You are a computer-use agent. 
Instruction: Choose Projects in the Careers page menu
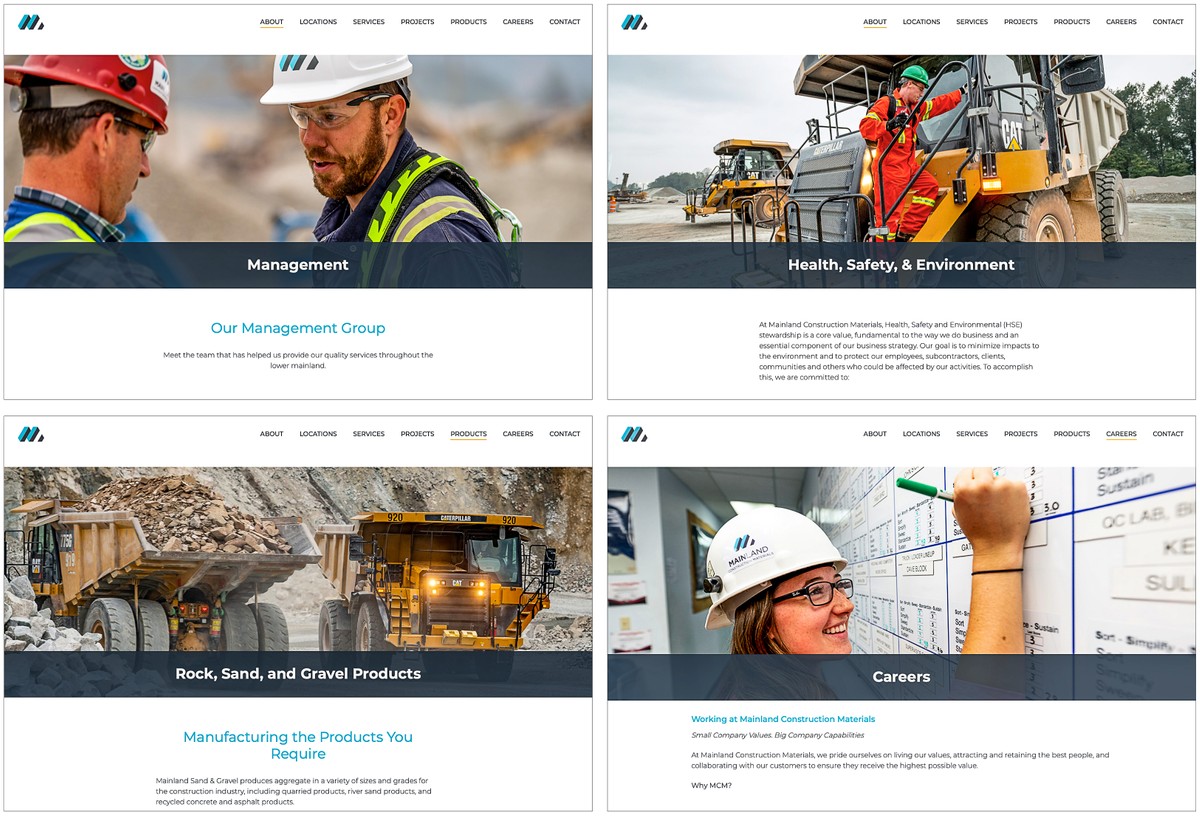(1021, 434)
